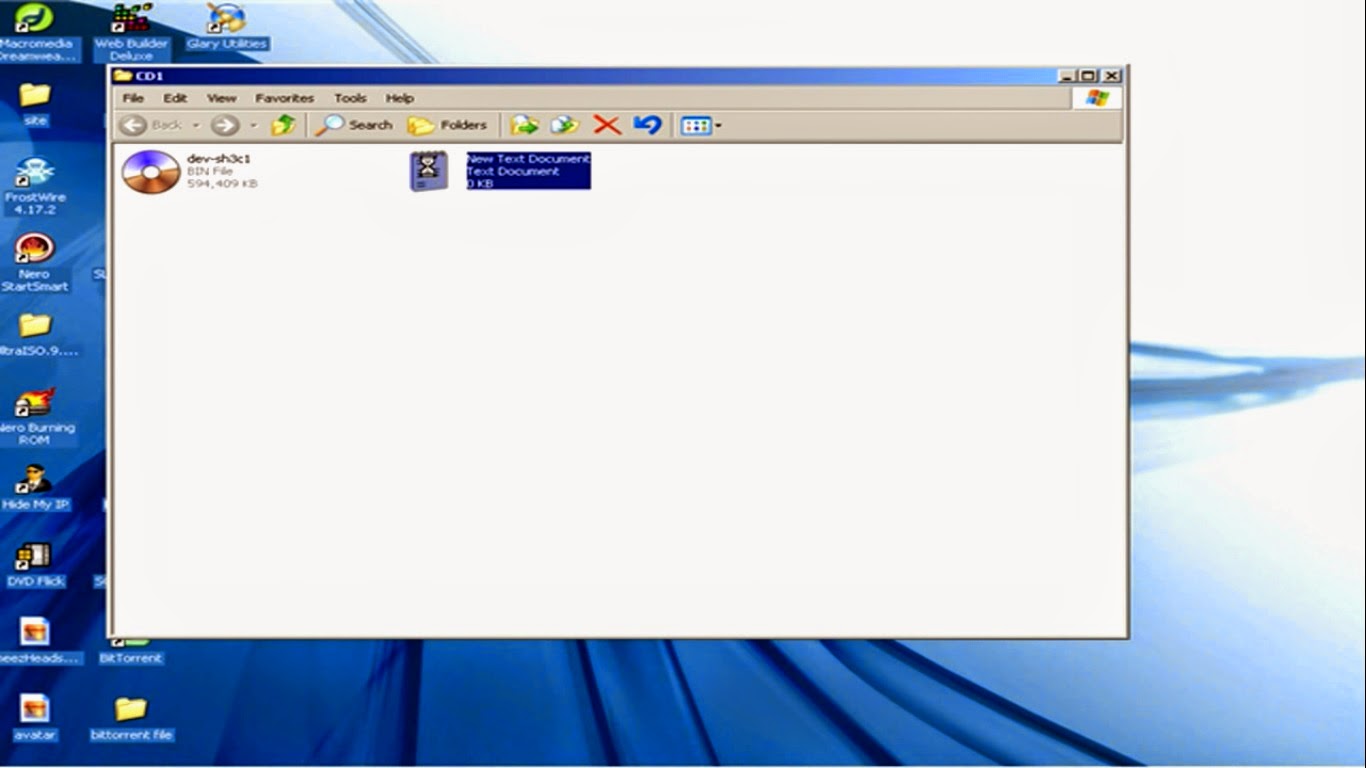Viewport: 1366px width, 768px height.
Task: Delete the selected file with the red X
Action: click(x=606, y=125)
